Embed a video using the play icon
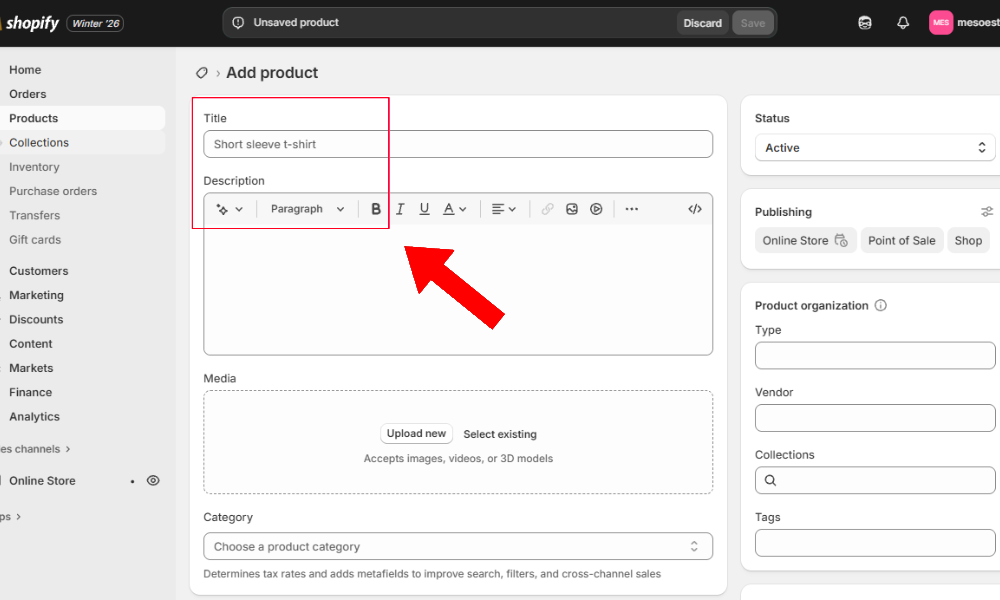The height and width of the screenshot is (600, 1000). point(595,208)
